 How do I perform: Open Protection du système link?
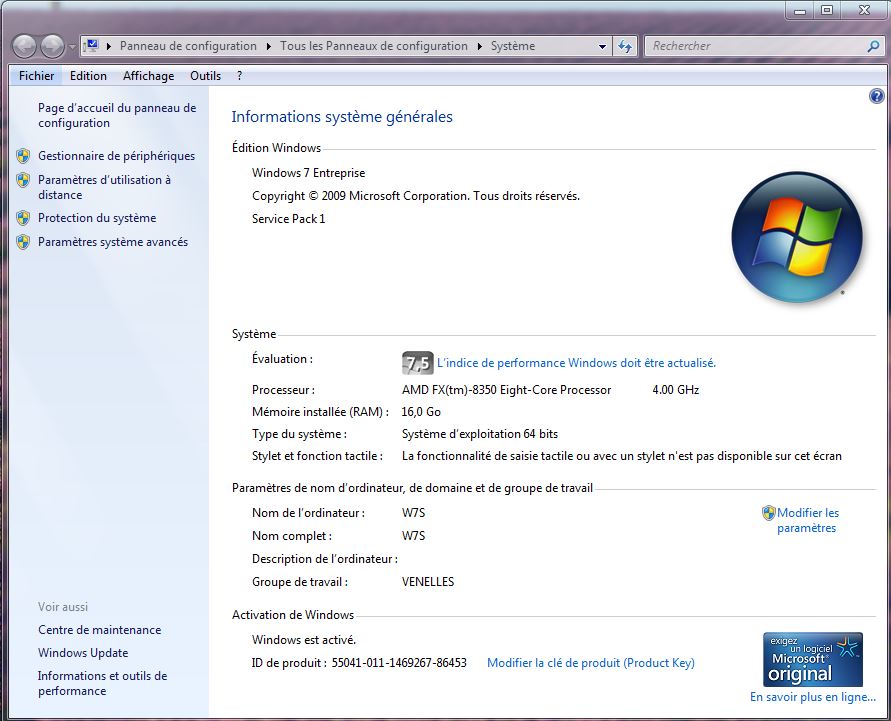pyautogui.click(x=97, y=218)
